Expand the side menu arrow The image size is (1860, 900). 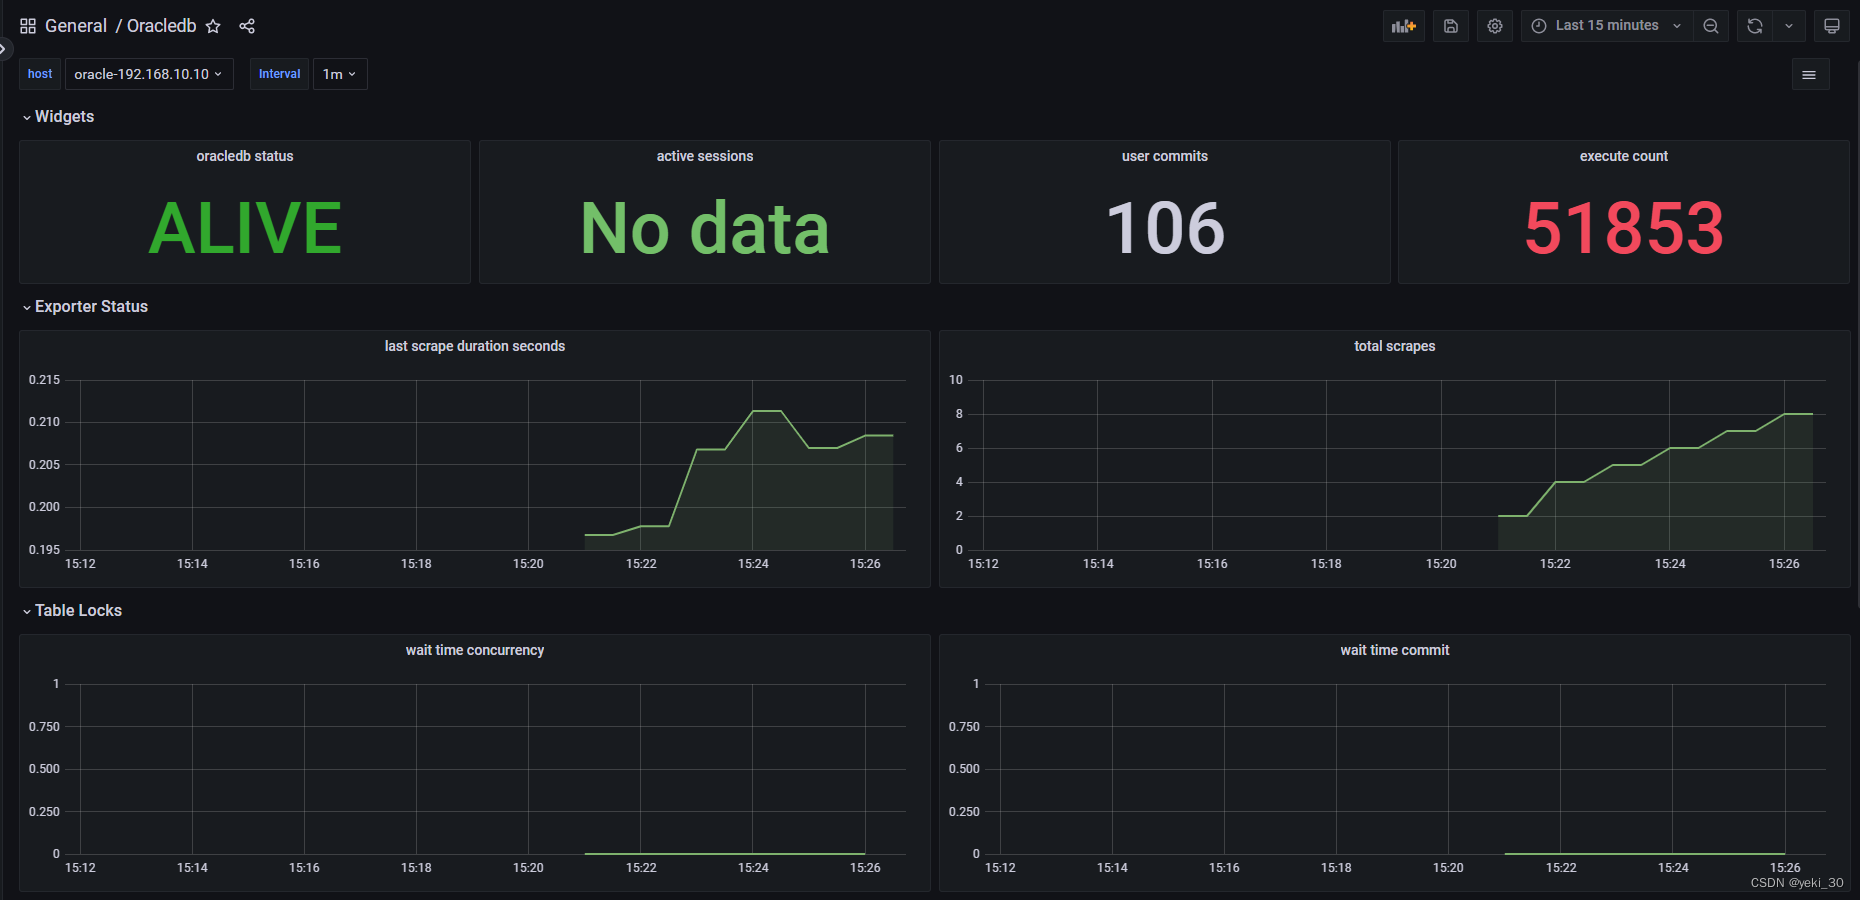tap(4, 48)
